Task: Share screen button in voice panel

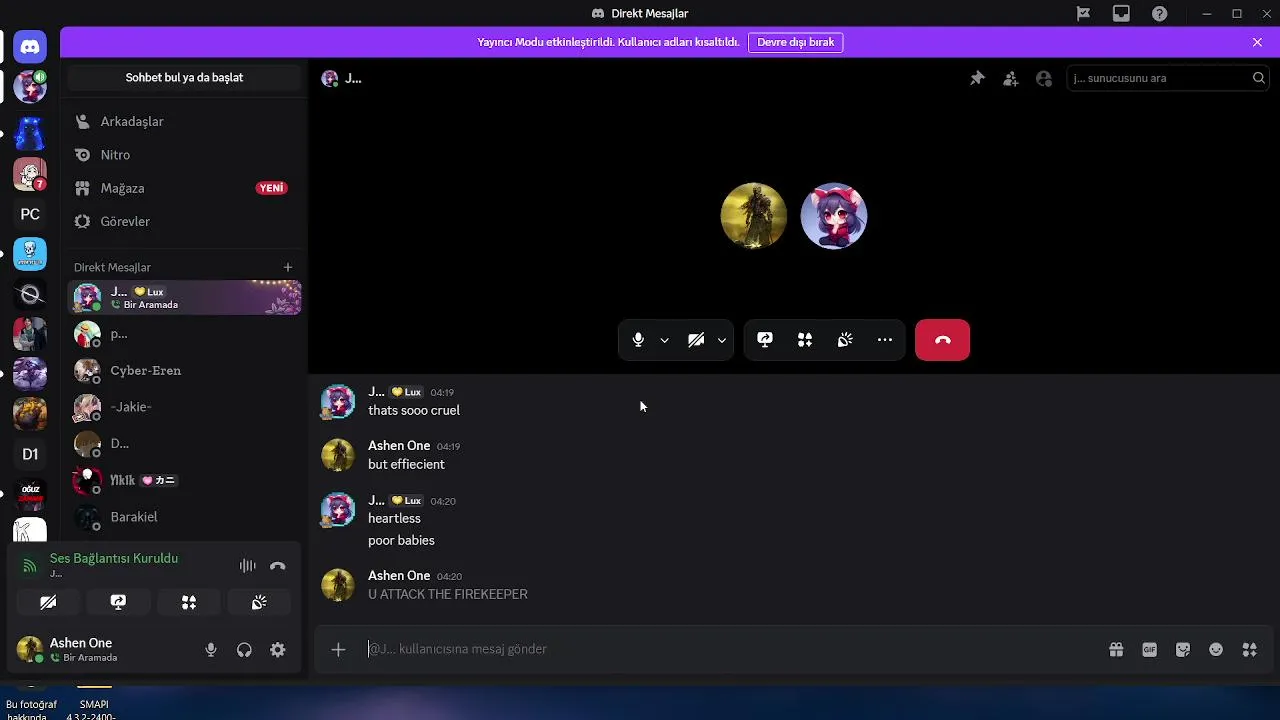Action: pyautogui.click(x=118, y=602)
